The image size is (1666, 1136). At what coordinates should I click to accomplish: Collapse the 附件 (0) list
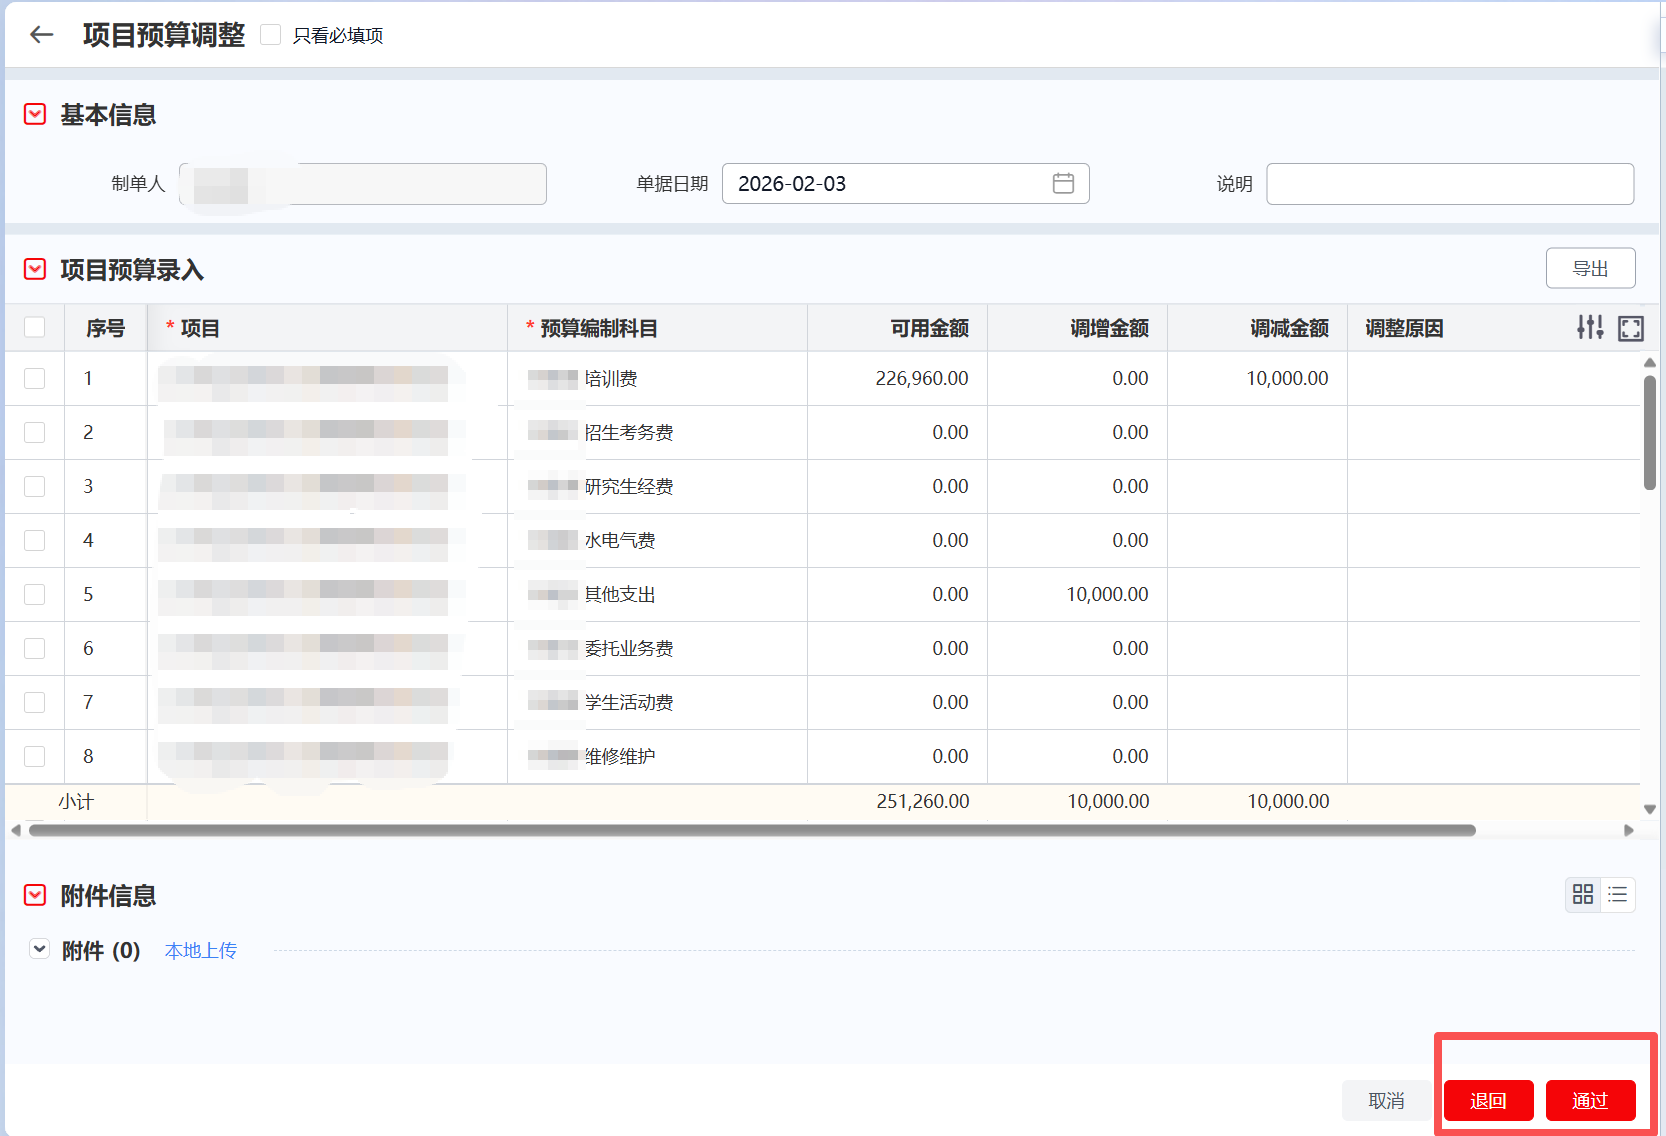40,949
